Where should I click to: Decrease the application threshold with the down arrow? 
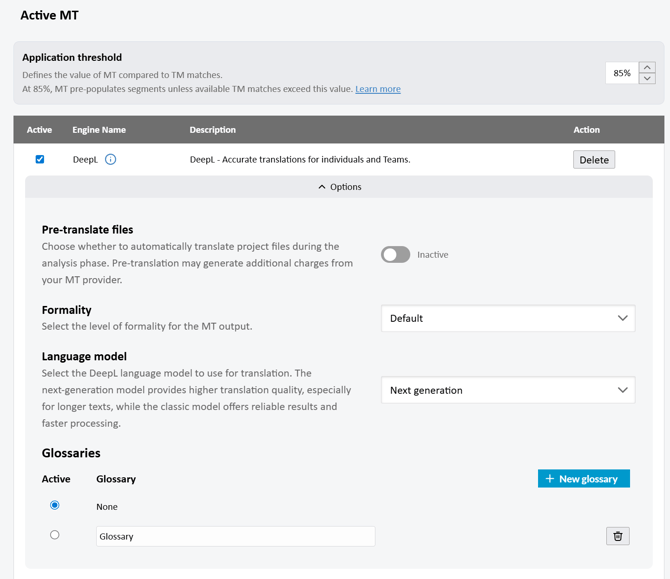(x=647, y=79)
